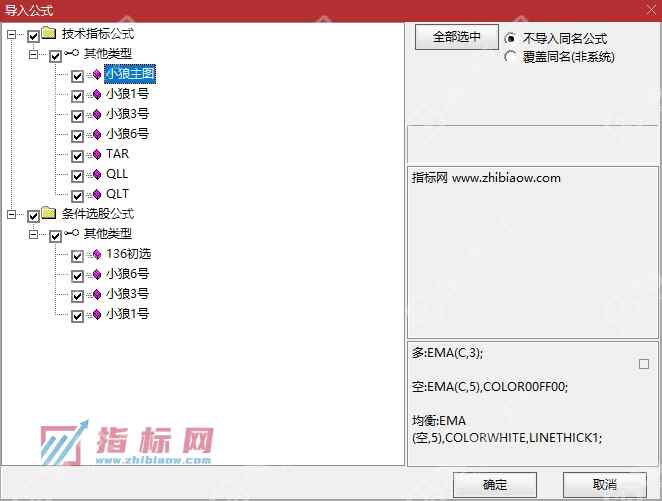662x501 pixels.
Task: Click 全部选中 button
Action: (456, 37)
